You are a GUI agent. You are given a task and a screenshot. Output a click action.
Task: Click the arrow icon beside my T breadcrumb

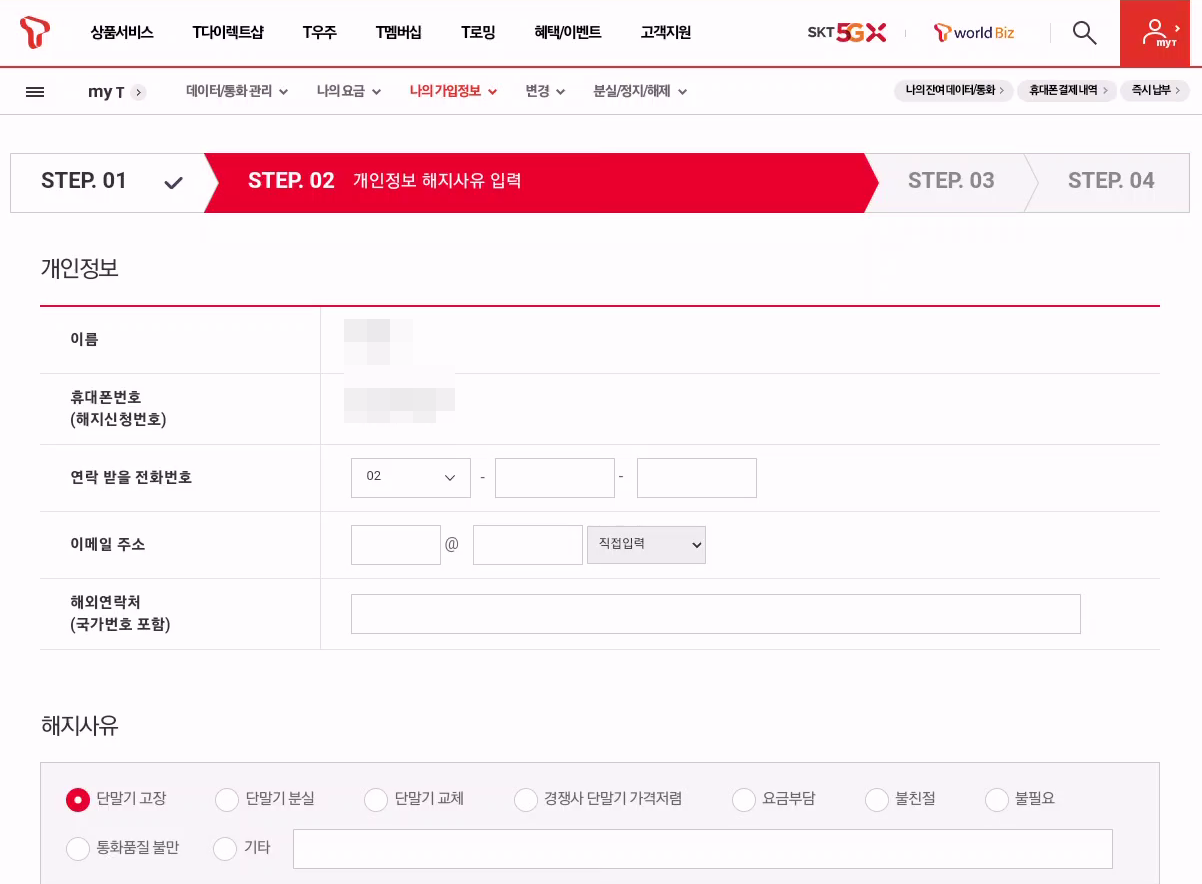tap(139, 92)
